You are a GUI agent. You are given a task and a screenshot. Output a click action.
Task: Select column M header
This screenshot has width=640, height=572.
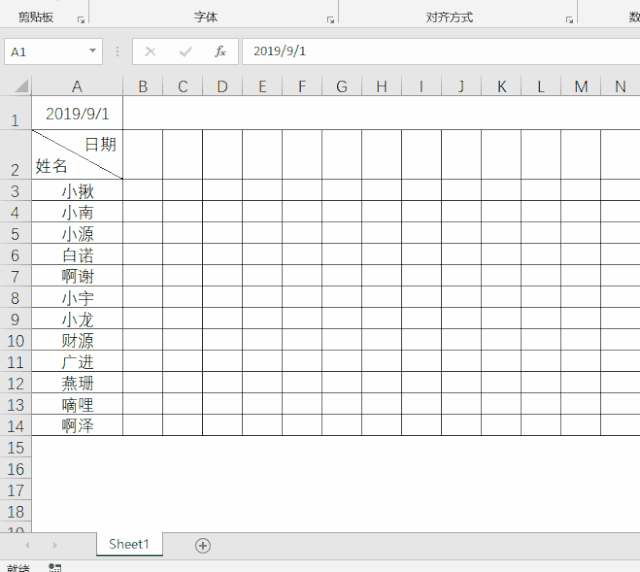point(581,87)
